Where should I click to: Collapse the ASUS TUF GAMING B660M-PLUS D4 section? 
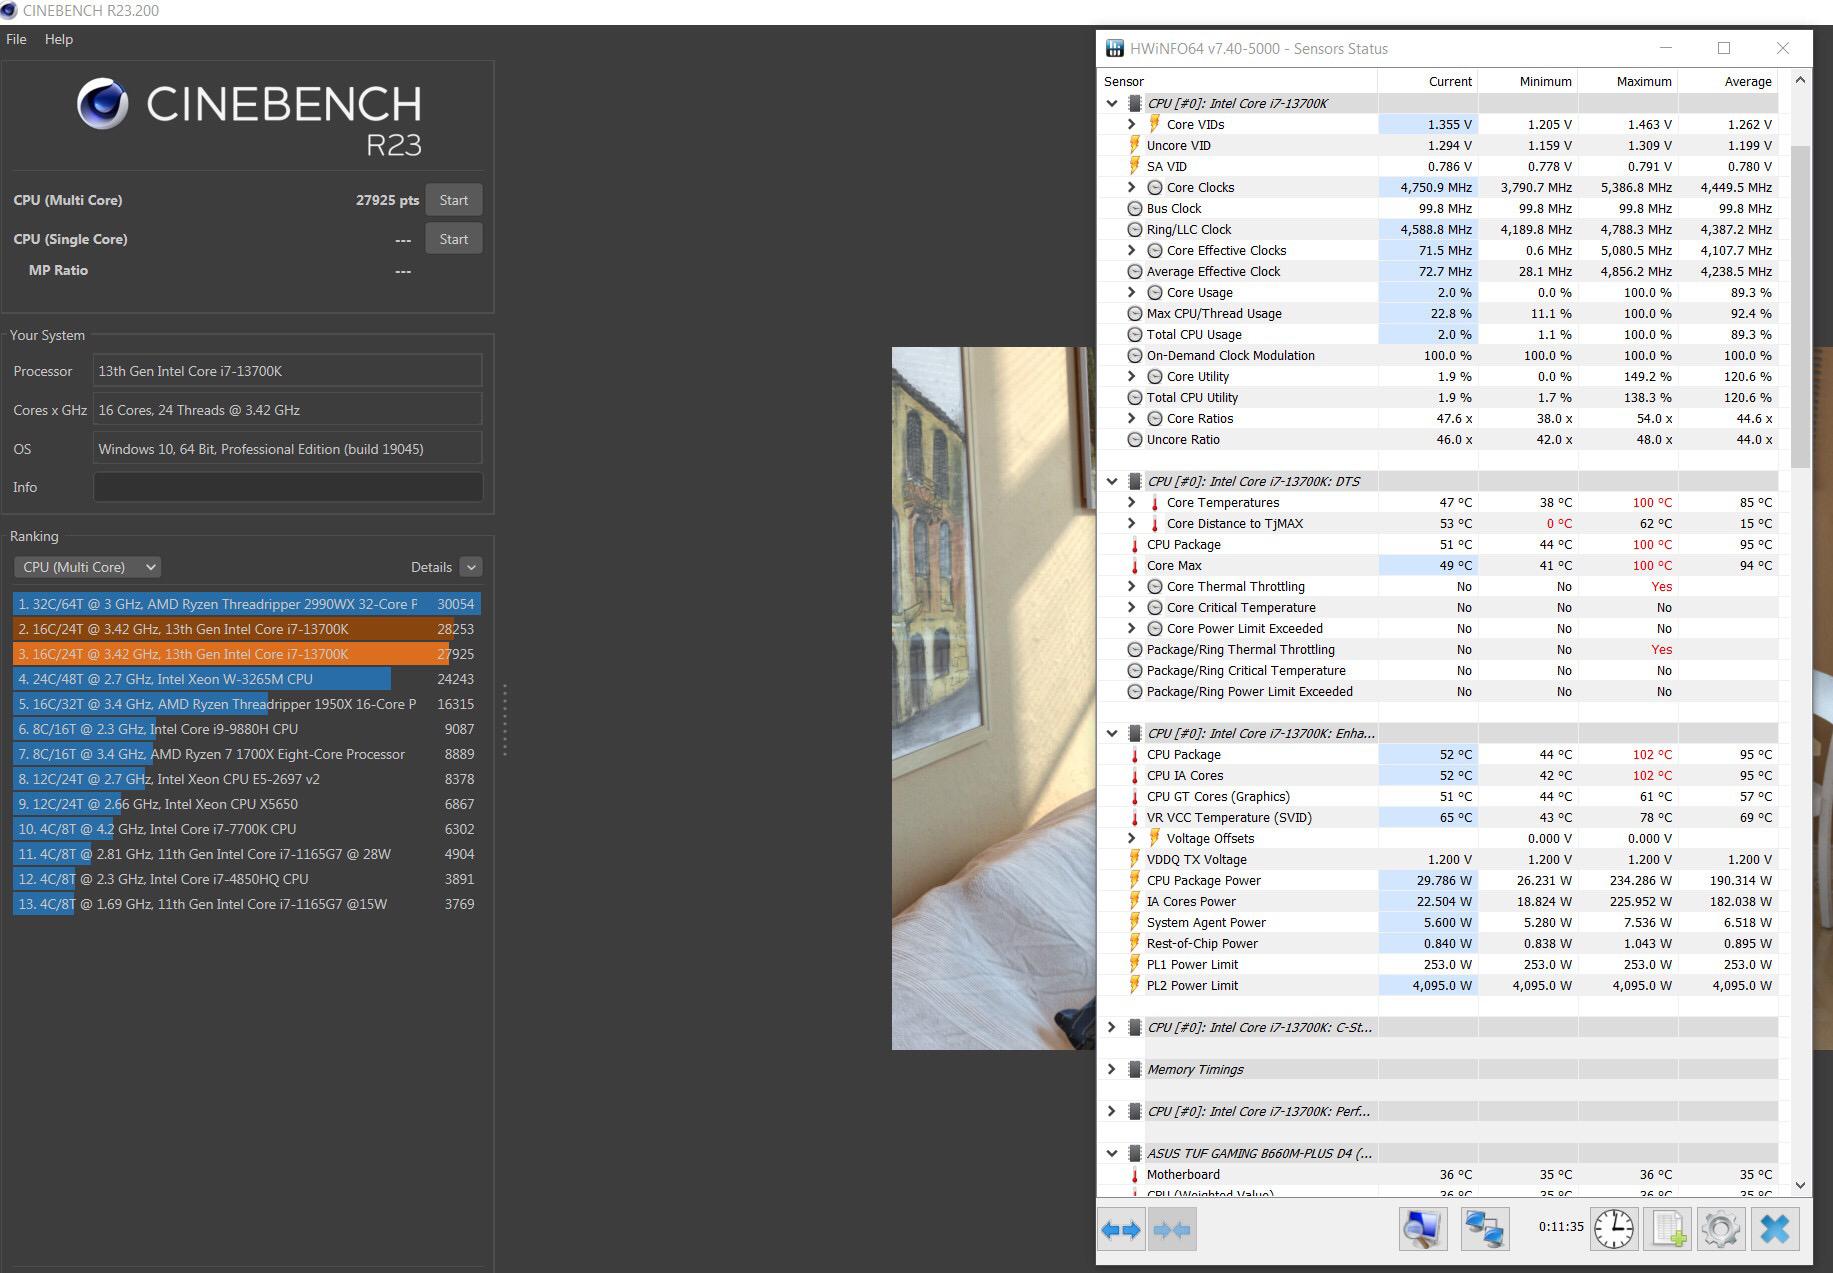tap(1111, 1153)
